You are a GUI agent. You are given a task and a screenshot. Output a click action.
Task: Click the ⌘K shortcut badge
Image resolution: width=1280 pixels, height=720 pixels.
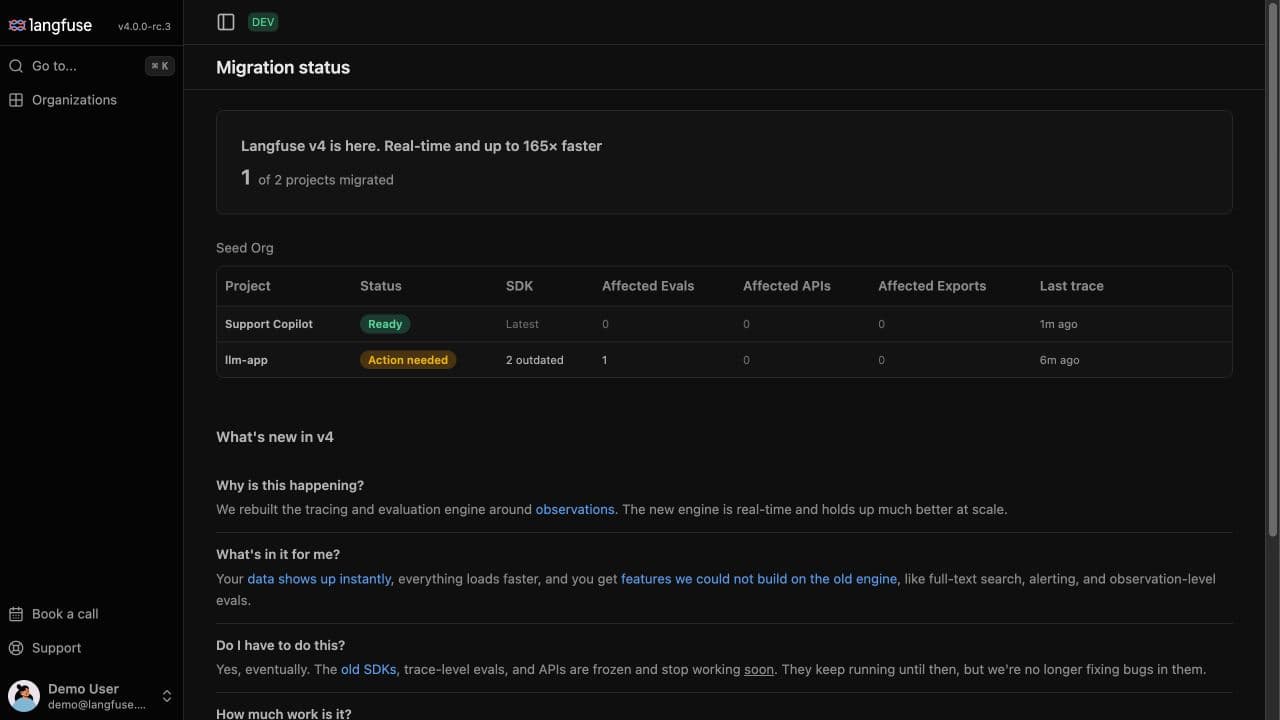(160, 66)
